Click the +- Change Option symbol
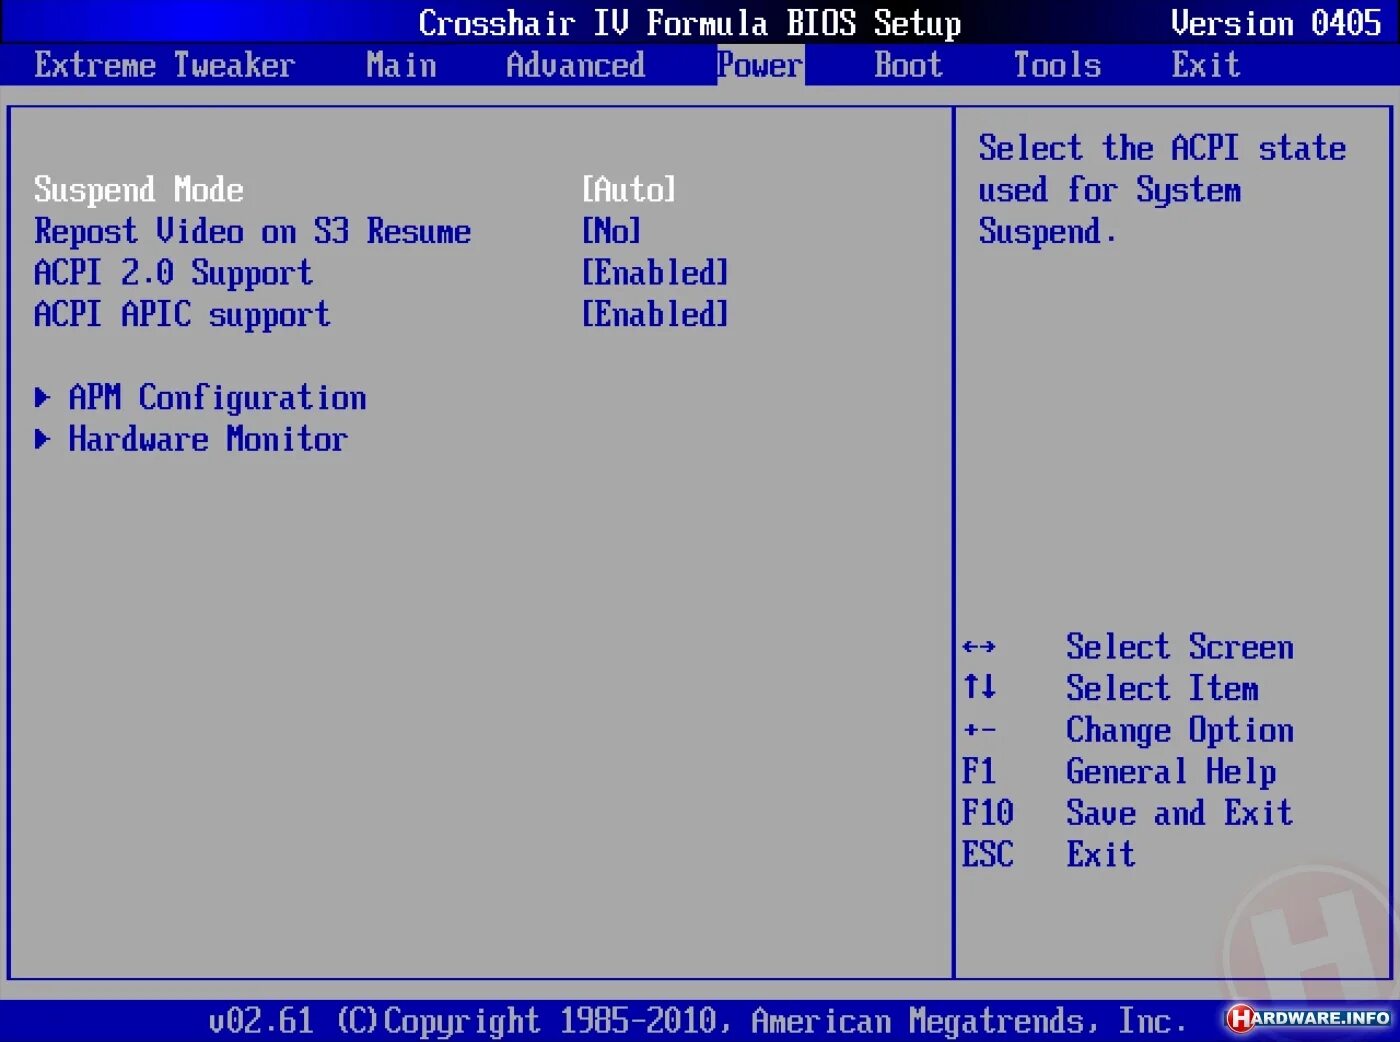1400x1042 pixels. (x=979, y=730)
